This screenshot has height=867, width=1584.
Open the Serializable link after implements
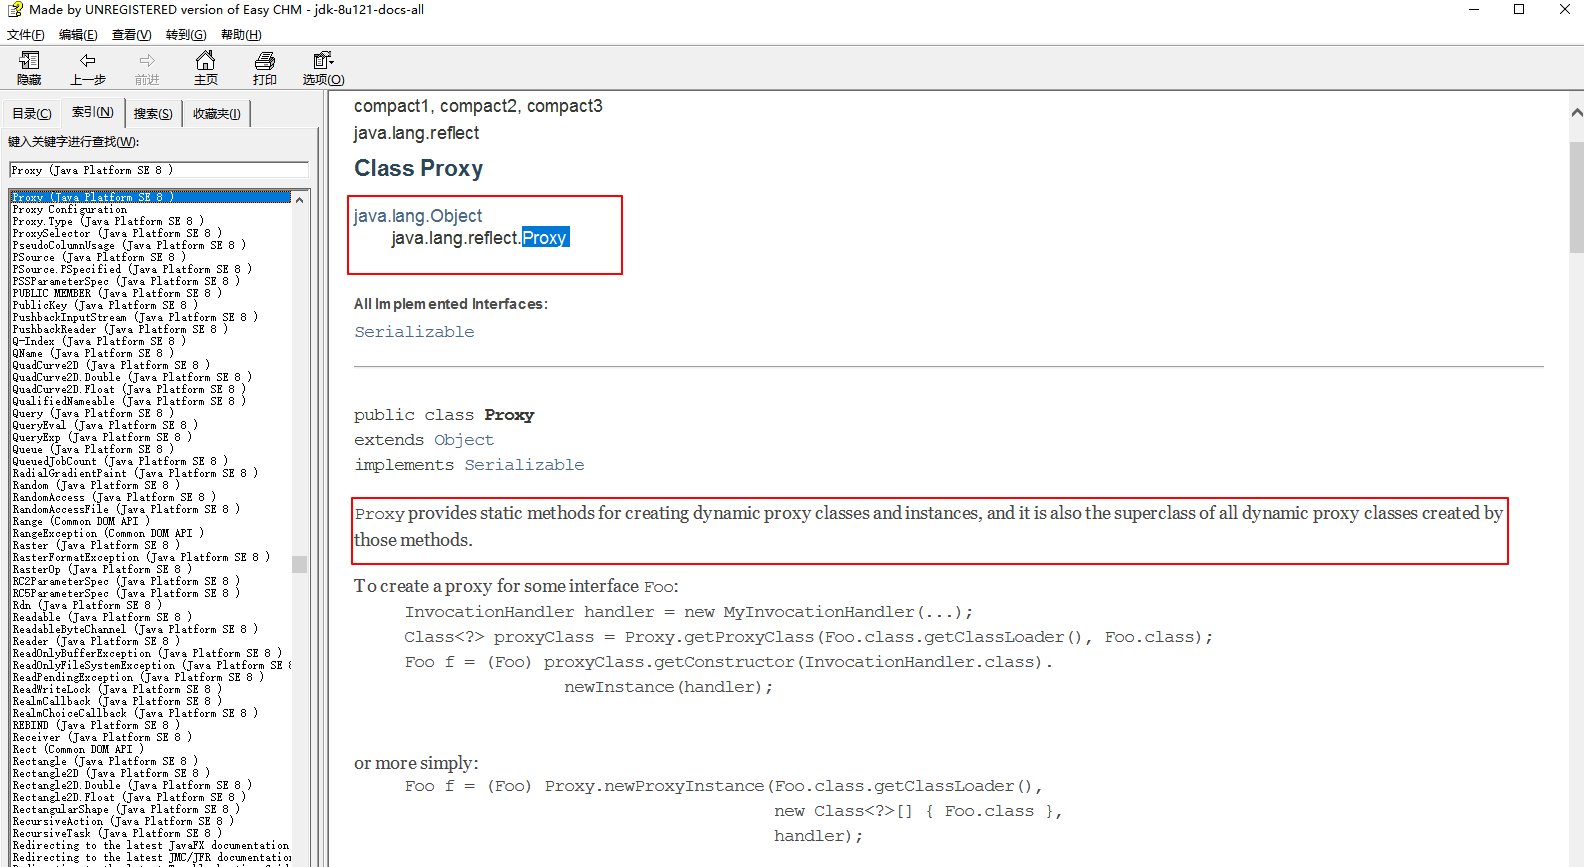[x=524, y=465]
